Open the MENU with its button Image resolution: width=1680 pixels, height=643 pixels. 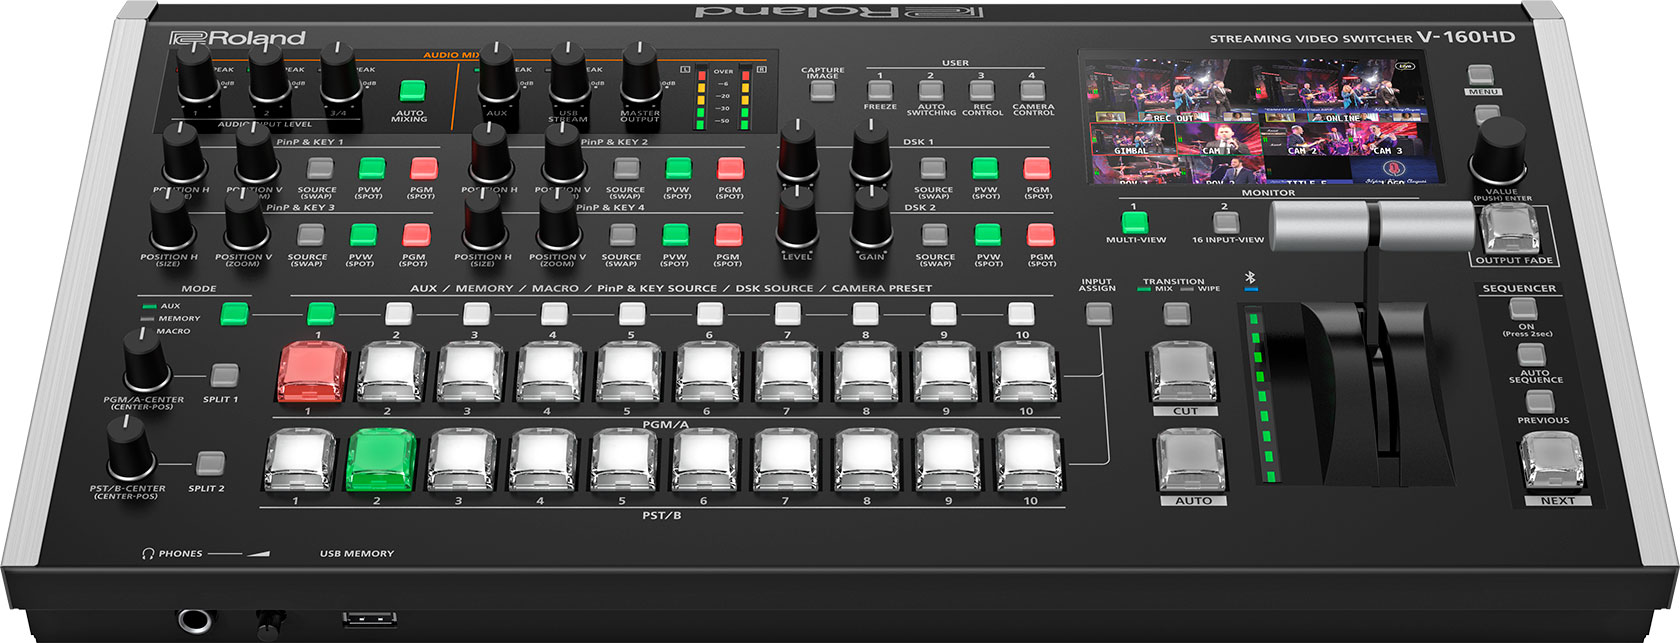click(1481, 76)
